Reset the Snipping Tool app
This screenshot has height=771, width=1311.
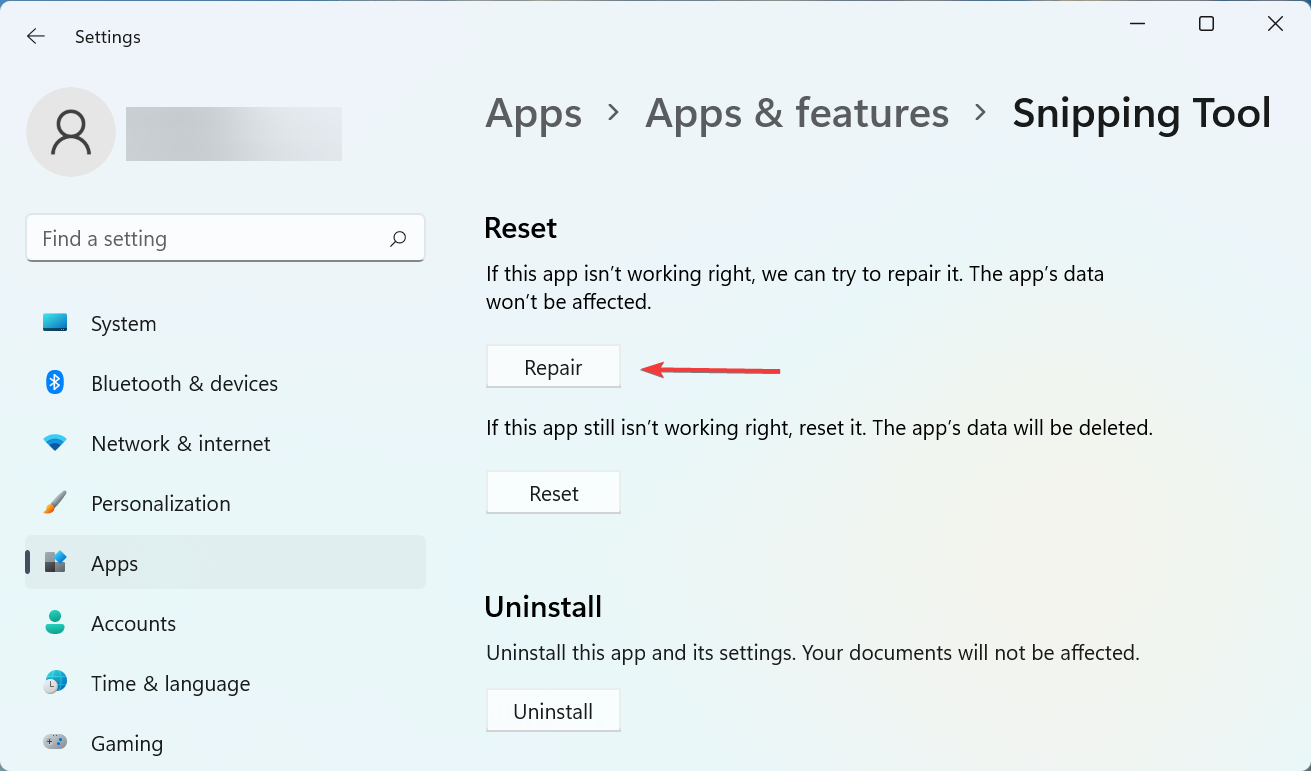(553, 492)
